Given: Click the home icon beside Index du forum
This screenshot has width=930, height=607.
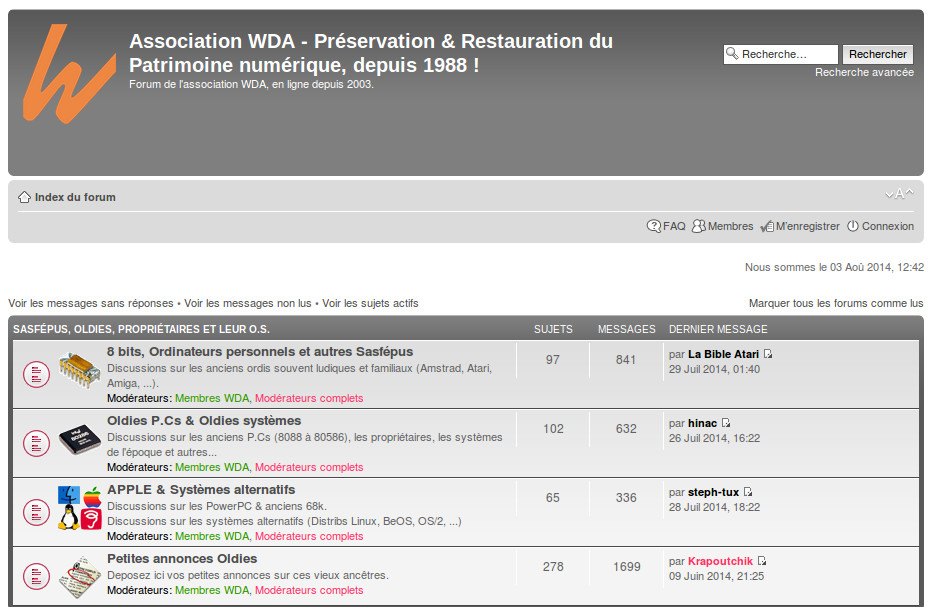Looking at the screenshot, I should coord(24,198).
